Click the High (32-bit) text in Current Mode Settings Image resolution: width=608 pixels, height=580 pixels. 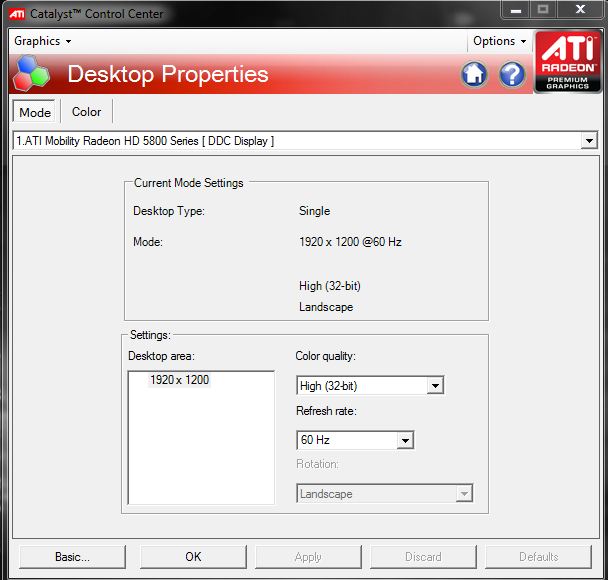[330, 286]
